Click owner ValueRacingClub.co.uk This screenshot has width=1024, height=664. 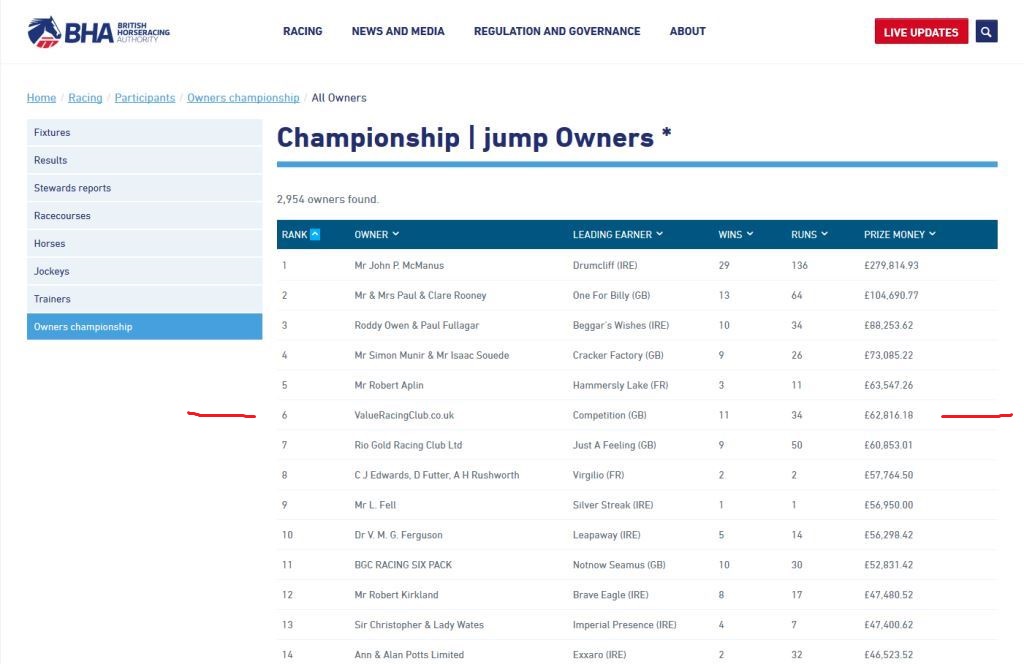pos(404,415)
